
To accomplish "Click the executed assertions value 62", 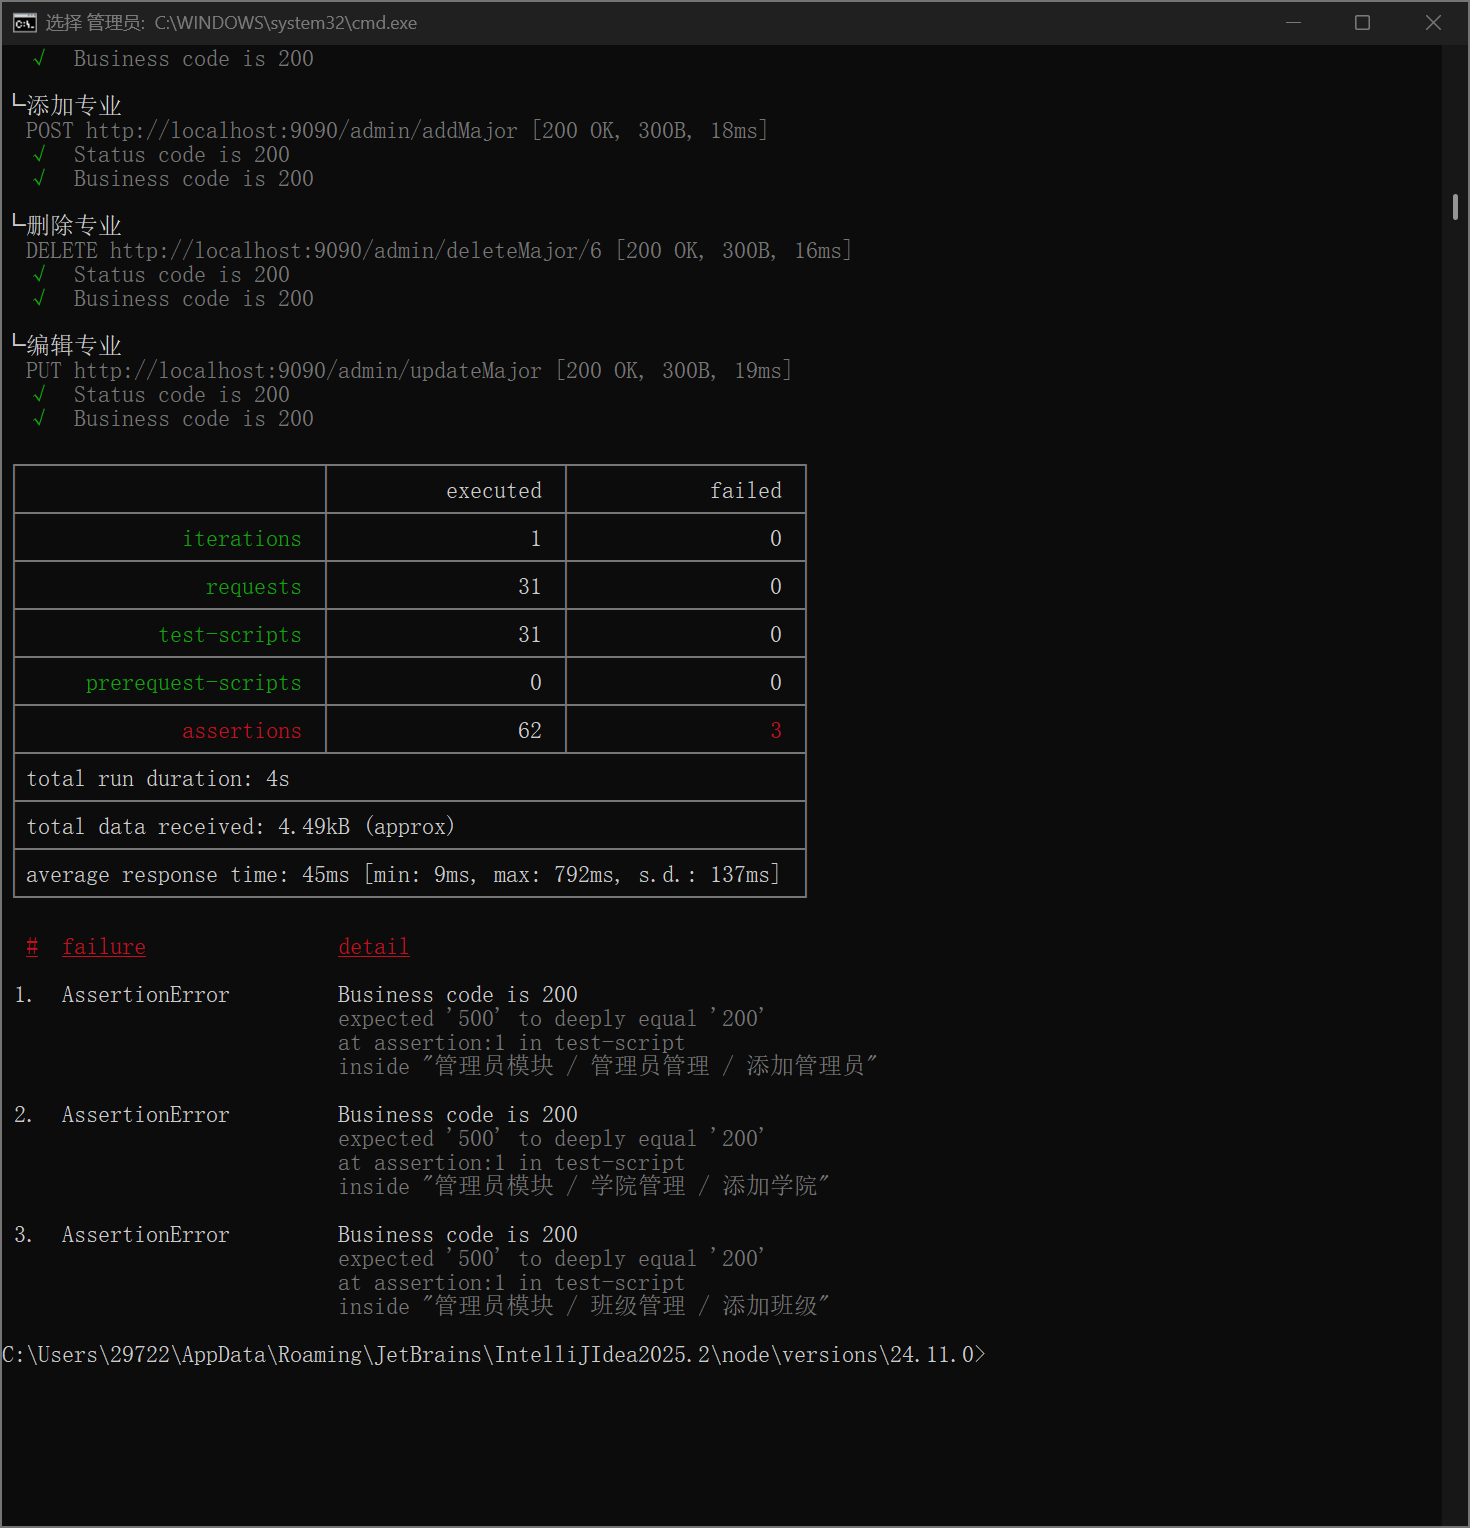I will click(530, 731).
